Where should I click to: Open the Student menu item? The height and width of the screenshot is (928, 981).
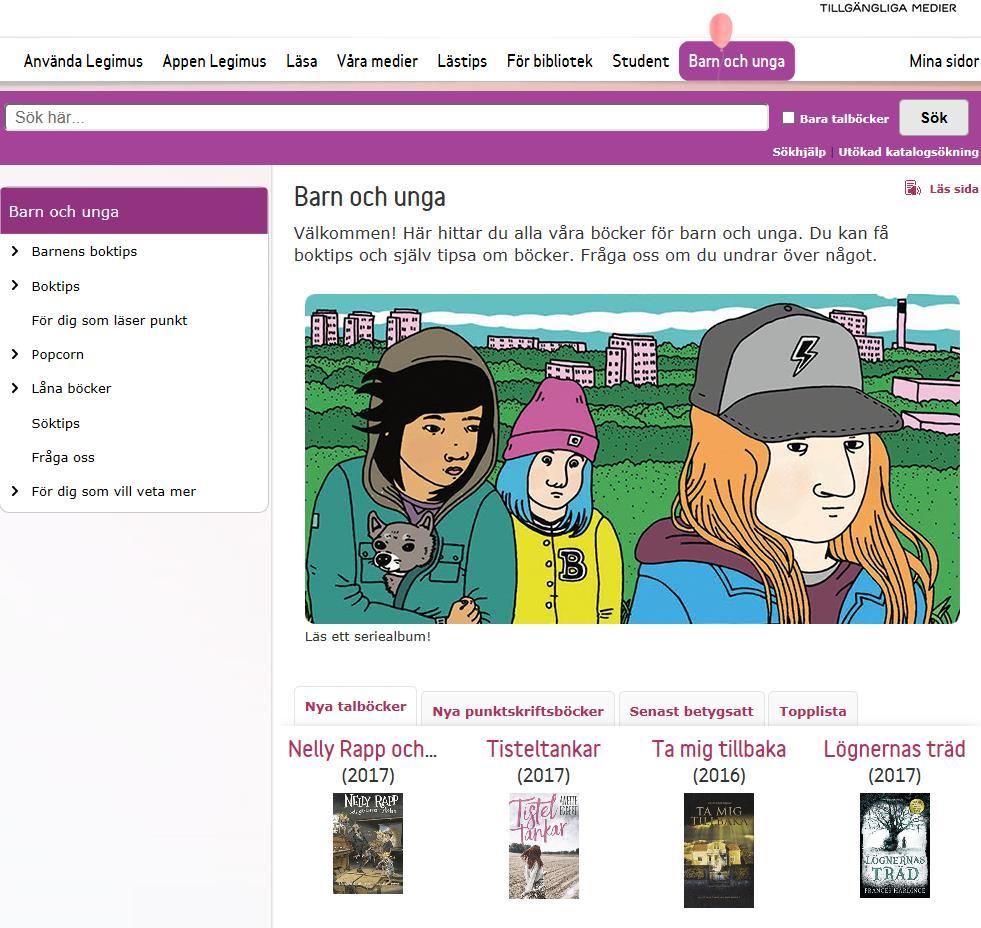[641, 61]
